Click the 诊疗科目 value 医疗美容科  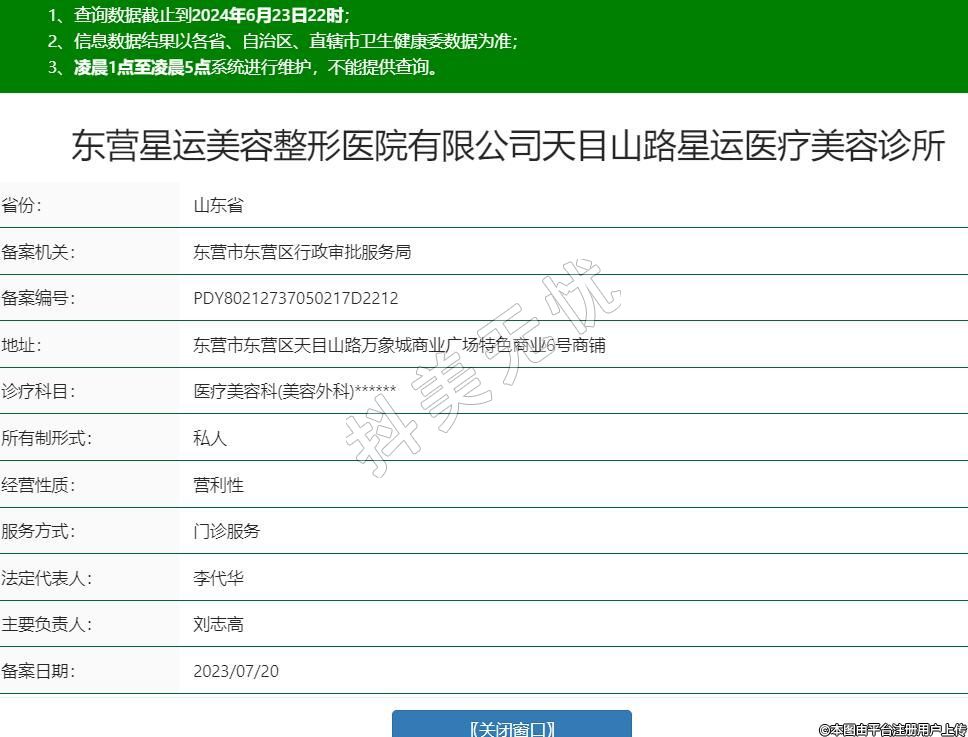(x=295, y=392)
